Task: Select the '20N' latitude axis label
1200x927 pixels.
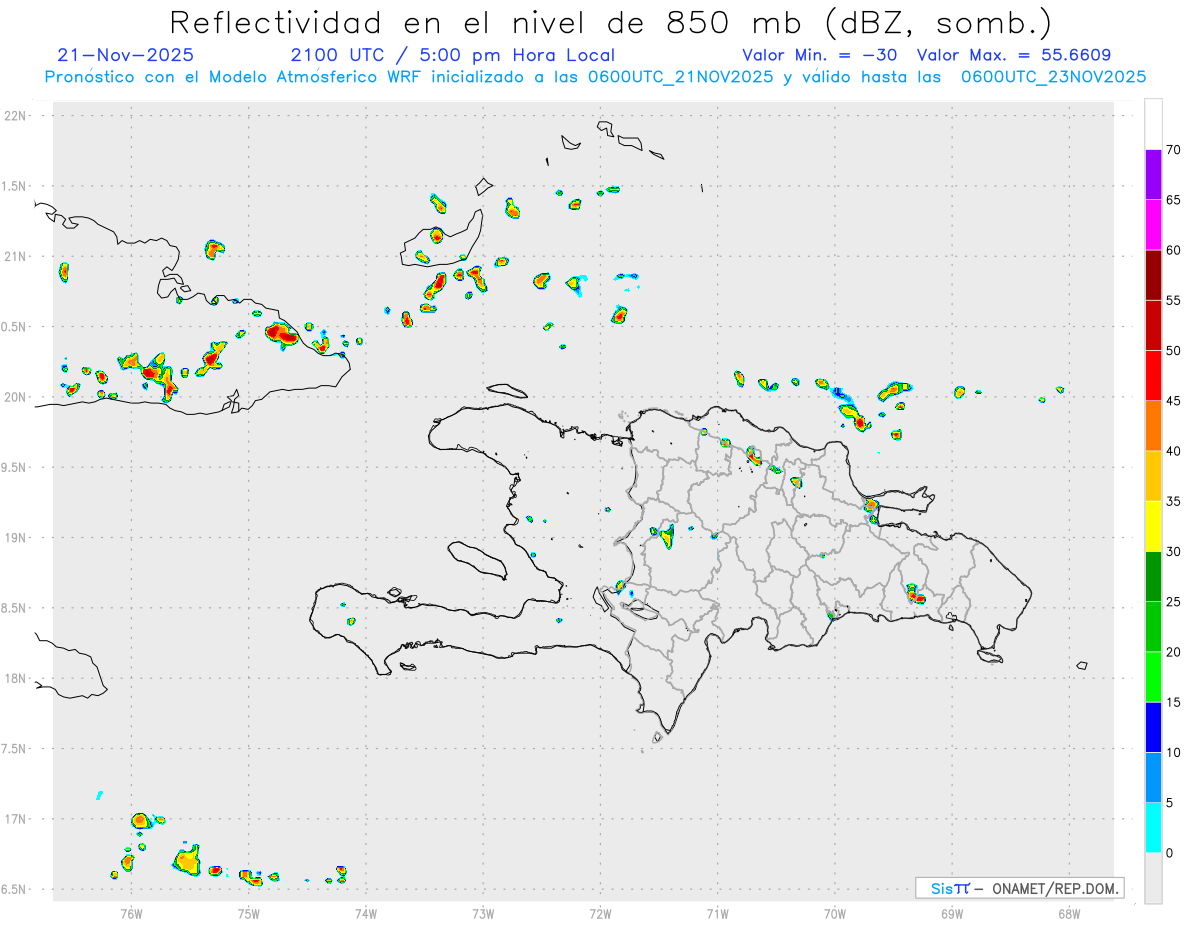Action: [x=17, y=397]
